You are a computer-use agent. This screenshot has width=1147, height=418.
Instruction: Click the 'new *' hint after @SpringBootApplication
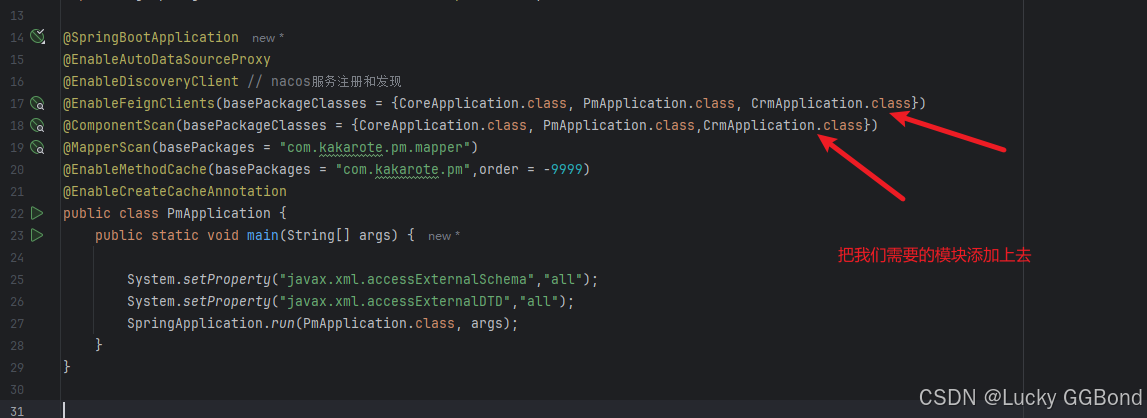(x=268, y=38)
